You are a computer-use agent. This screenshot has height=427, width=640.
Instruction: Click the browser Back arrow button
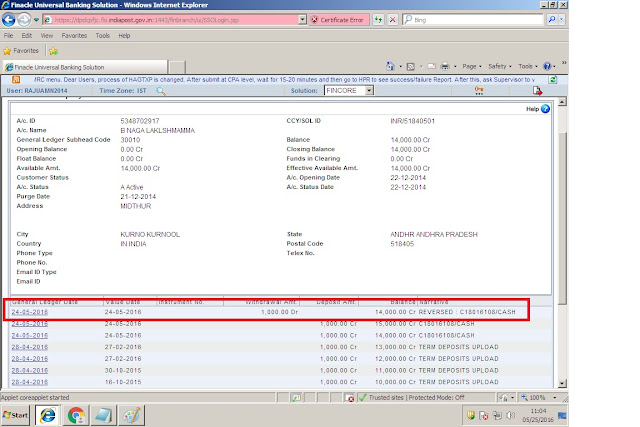click(9, 20)
